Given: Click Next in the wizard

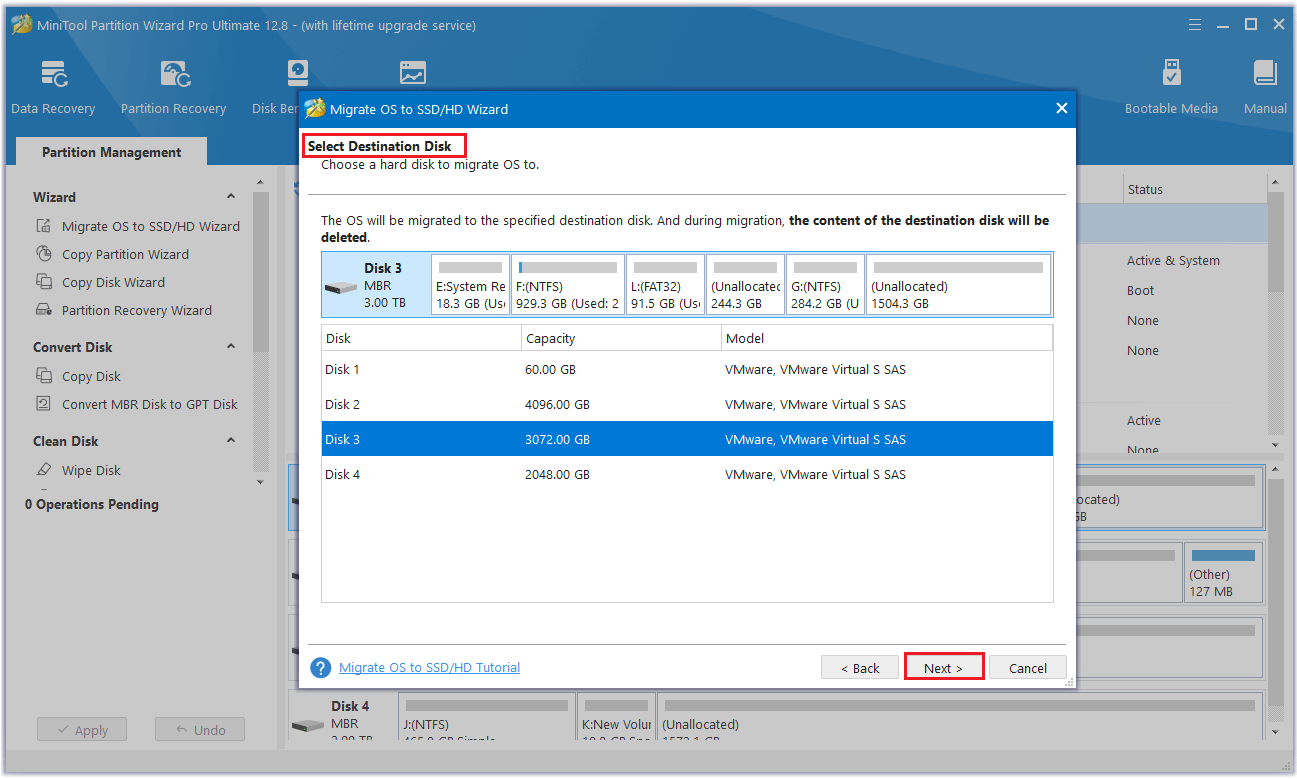Looking at the screenshot, I should pyautogui.click(x=943, y=668).
